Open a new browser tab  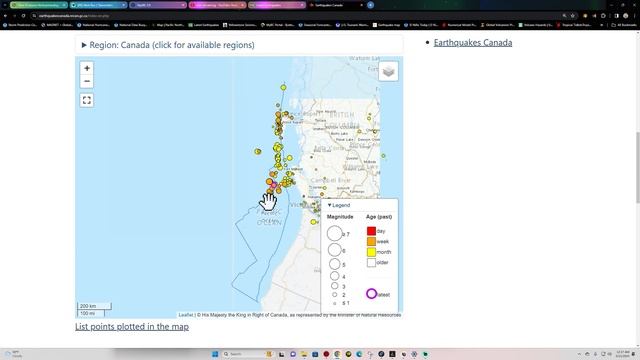370,5
